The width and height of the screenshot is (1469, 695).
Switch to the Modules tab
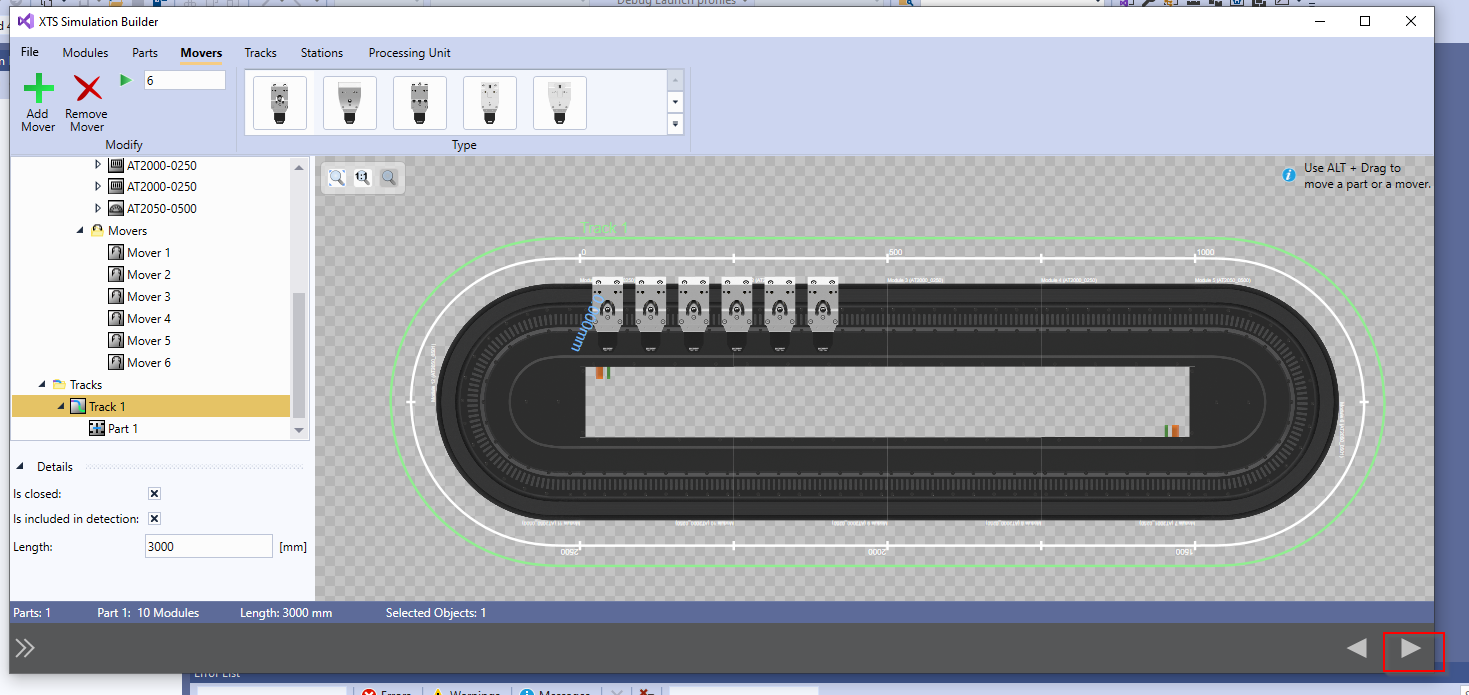pyautogui.click(x=85, y=53)
